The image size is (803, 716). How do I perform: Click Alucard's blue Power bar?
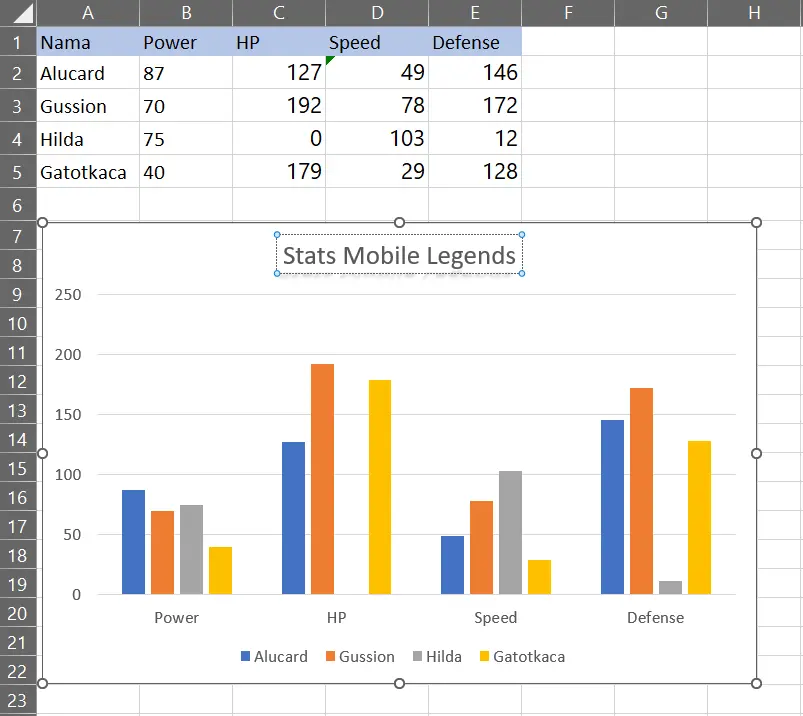pyautogui.click(x=133, y=542)
